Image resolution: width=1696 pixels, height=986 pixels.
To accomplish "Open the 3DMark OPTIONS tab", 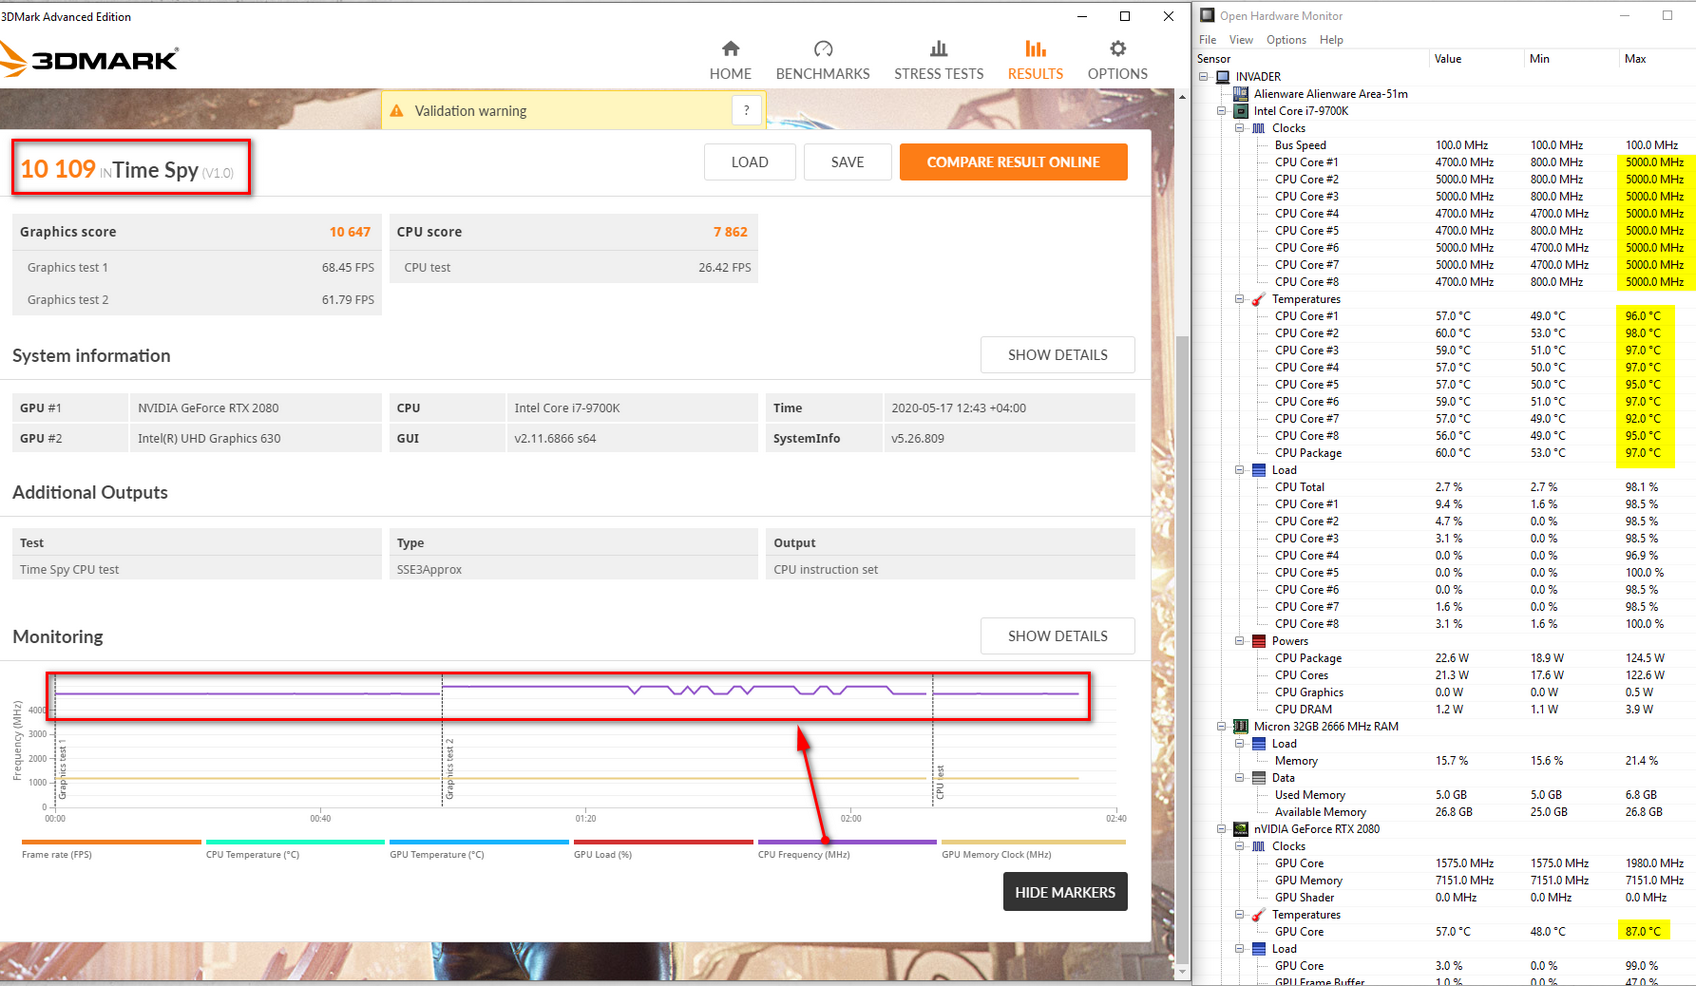I will coord(1118,61).
